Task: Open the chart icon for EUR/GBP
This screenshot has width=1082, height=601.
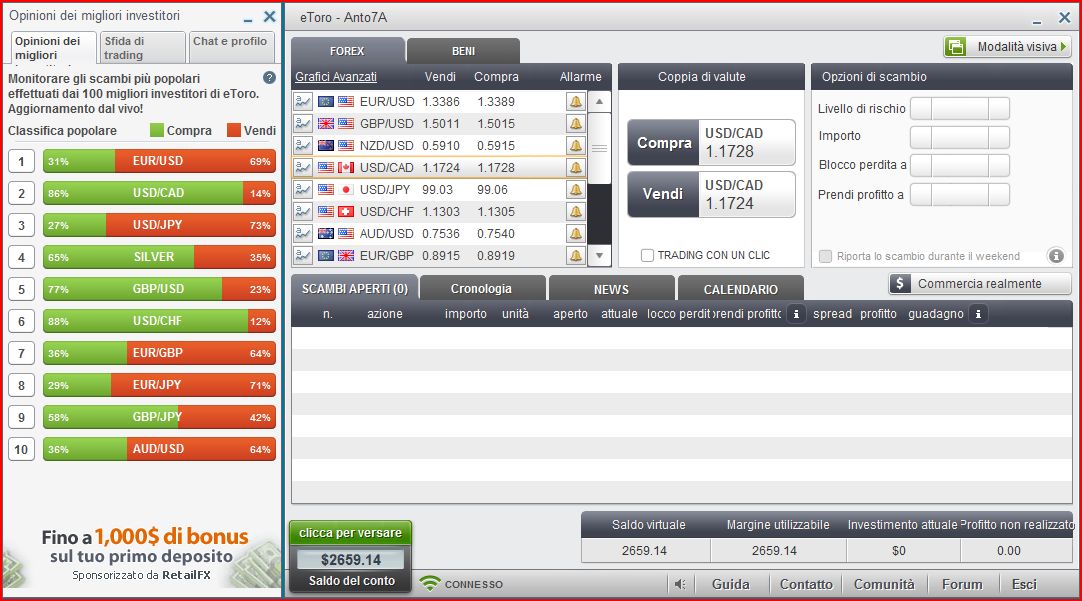Action: pyautogui.click(x=303, y=256)
